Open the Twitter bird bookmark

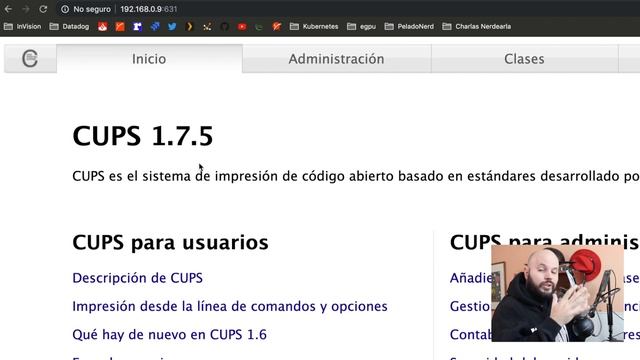coord(172,27)
